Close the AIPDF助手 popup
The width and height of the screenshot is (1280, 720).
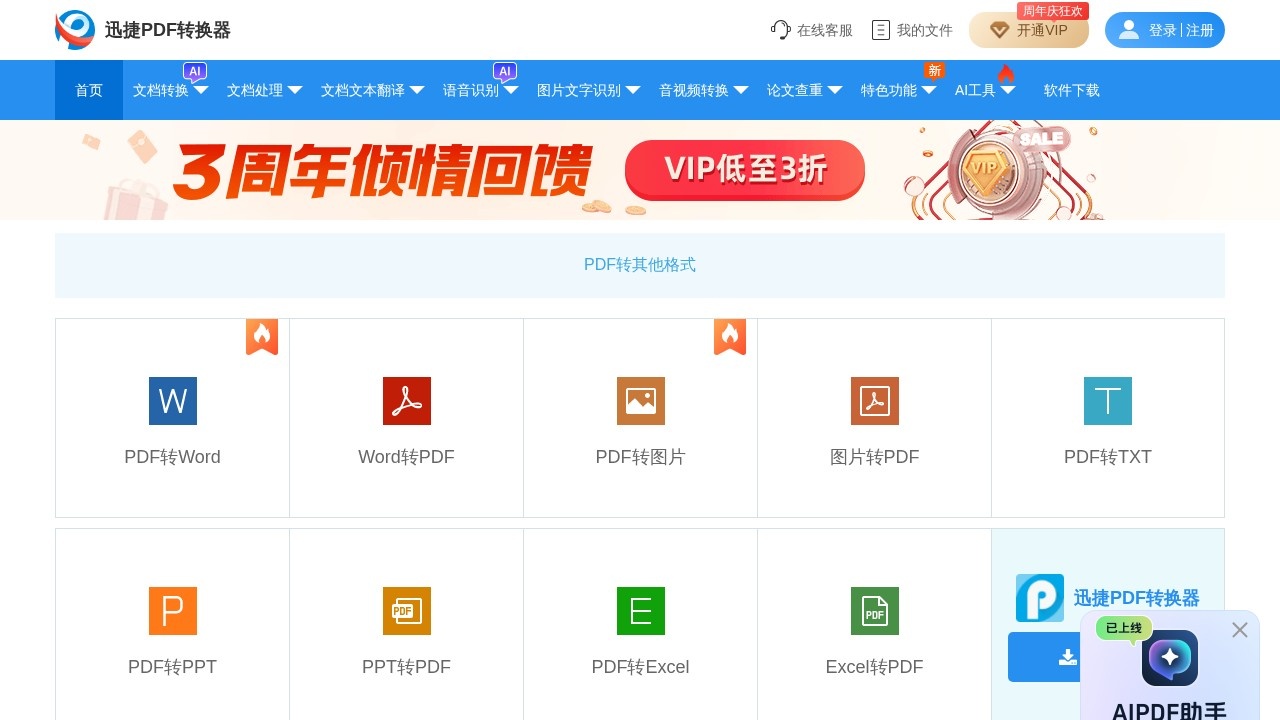pos(1240,630)
